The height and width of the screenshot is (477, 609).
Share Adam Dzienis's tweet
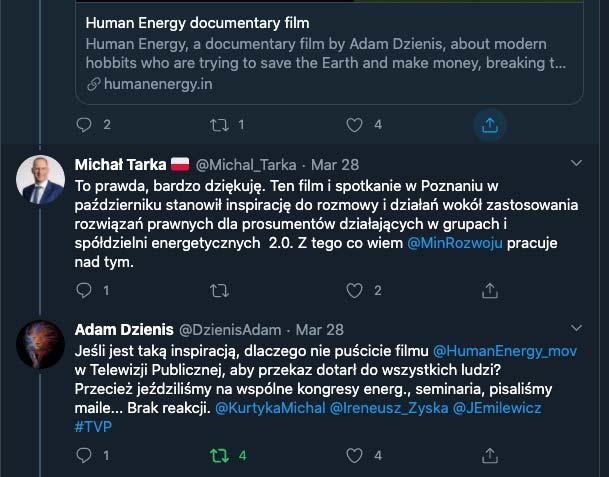pos(489,455)
